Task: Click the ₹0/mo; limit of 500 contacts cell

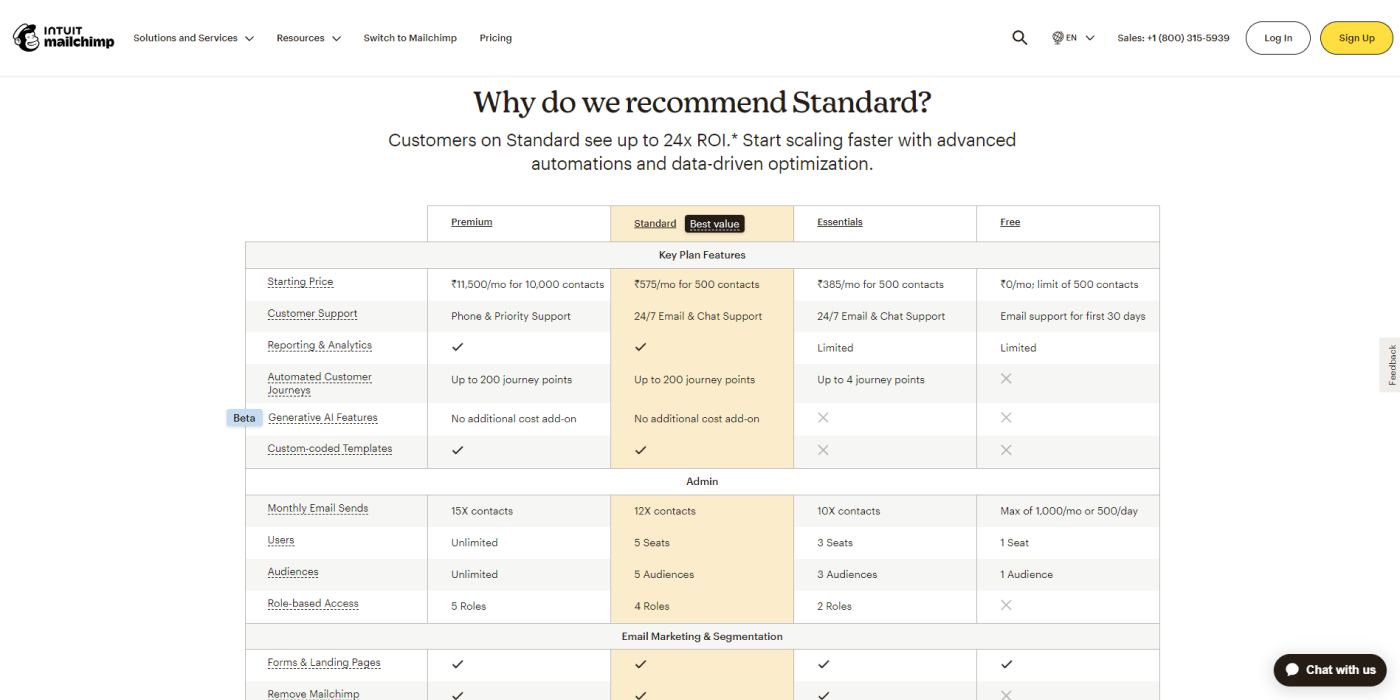Action: point(1069,285)
